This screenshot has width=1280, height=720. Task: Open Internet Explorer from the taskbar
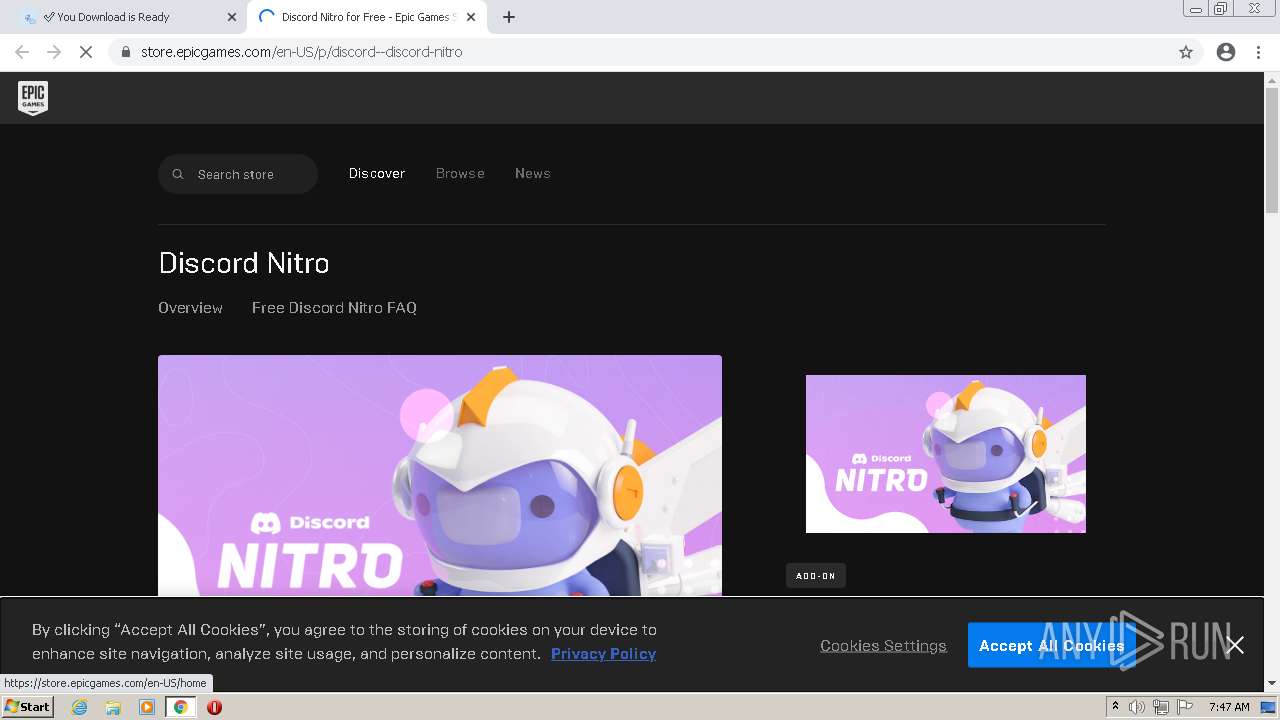[80, 707]
